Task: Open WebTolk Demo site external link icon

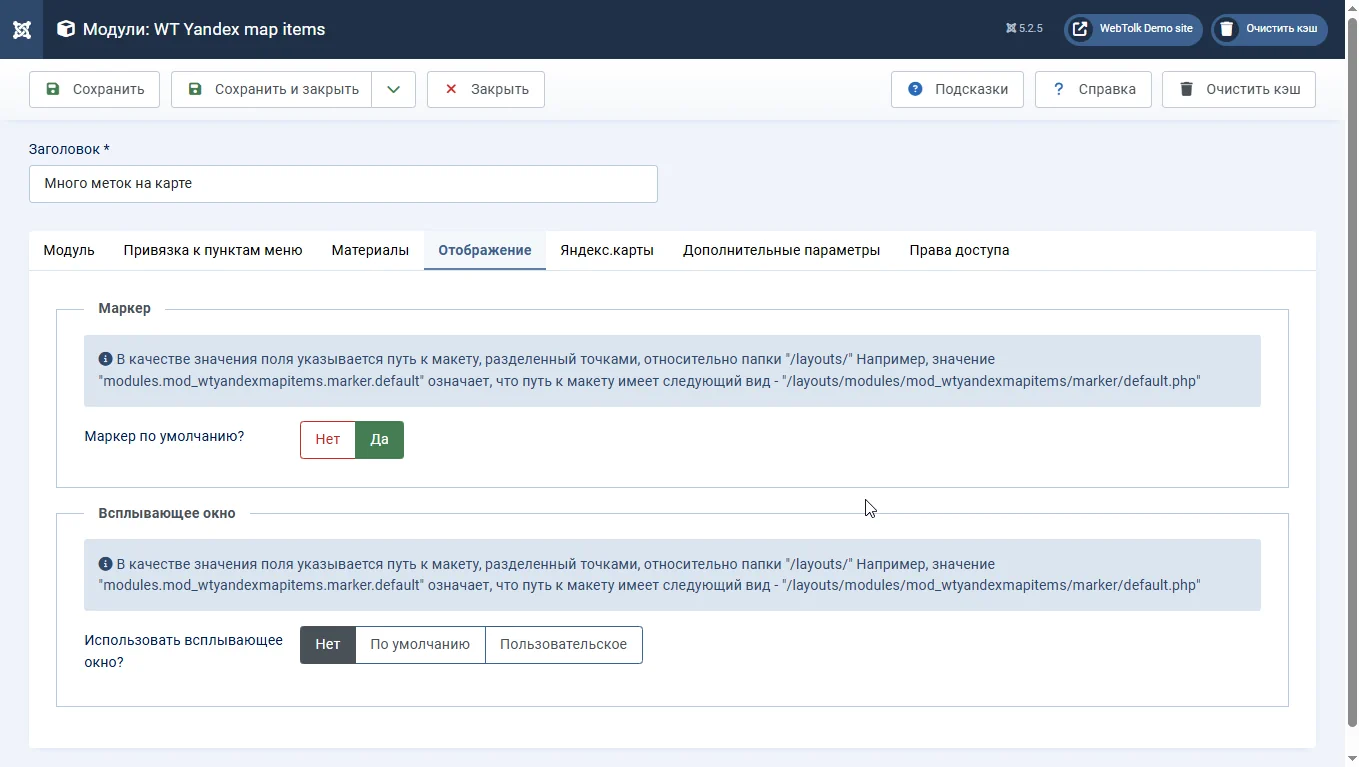Action: pos(1080,29)
